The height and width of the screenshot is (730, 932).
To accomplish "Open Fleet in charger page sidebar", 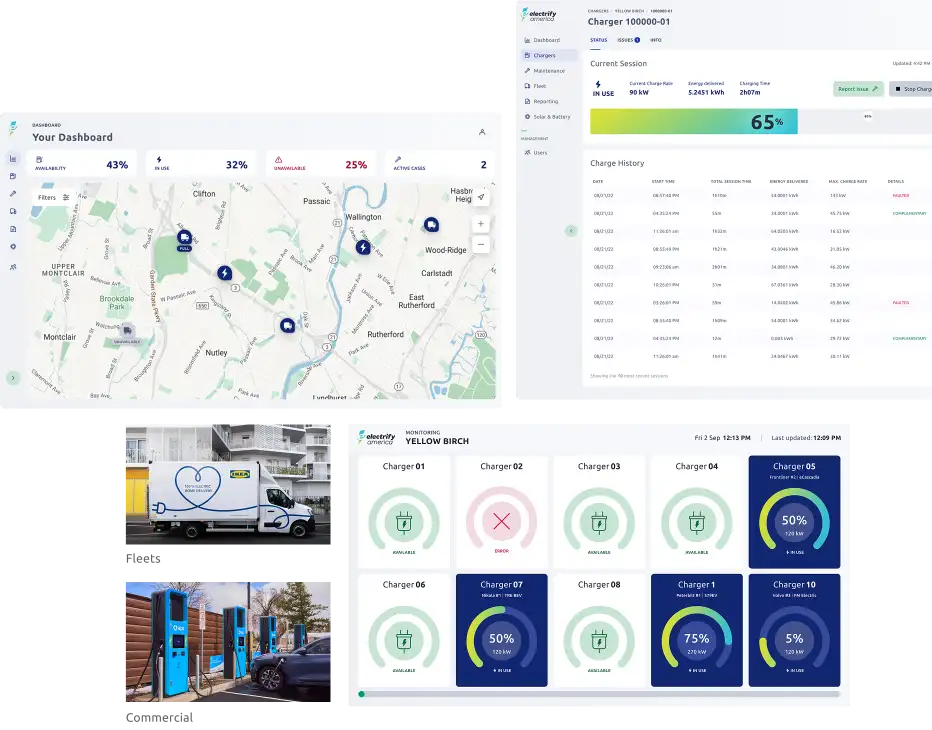I will (x=550, y=86).
